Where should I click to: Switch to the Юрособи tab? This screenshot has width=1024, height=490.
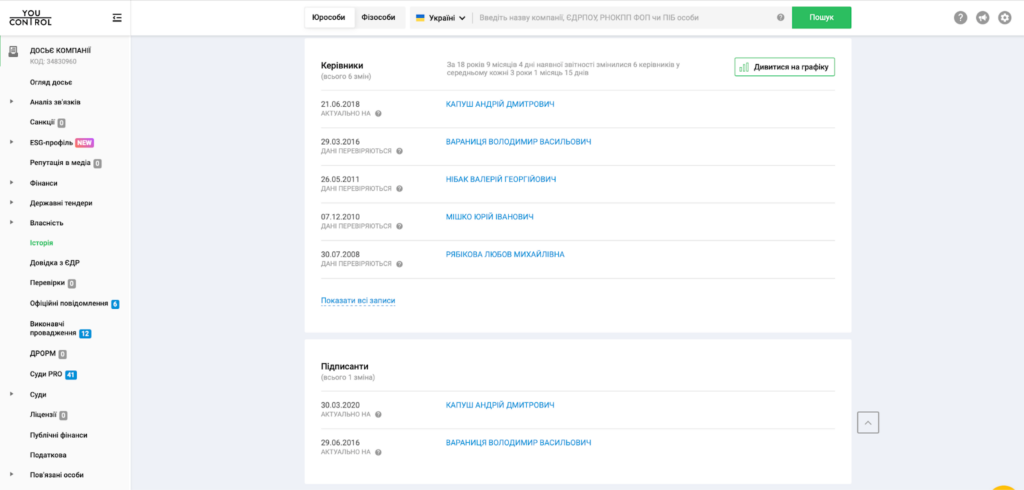[329, 18]
